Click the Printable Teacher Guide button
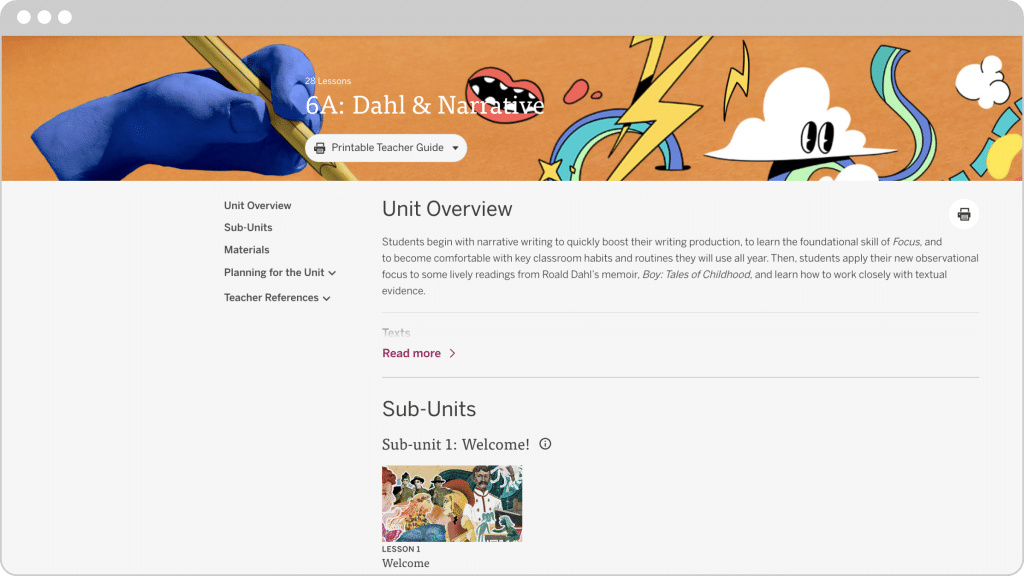Viewport: 1024px width, 576px height. 386,148
